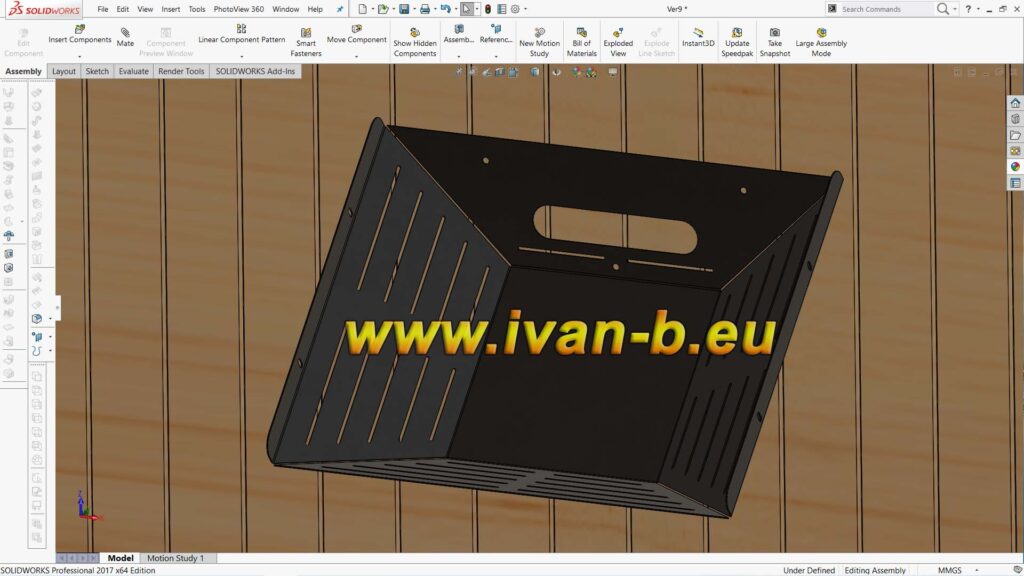Open the File menu
Image resolution: width=1024 pixels, height=576 pixels.
[103, 9]
